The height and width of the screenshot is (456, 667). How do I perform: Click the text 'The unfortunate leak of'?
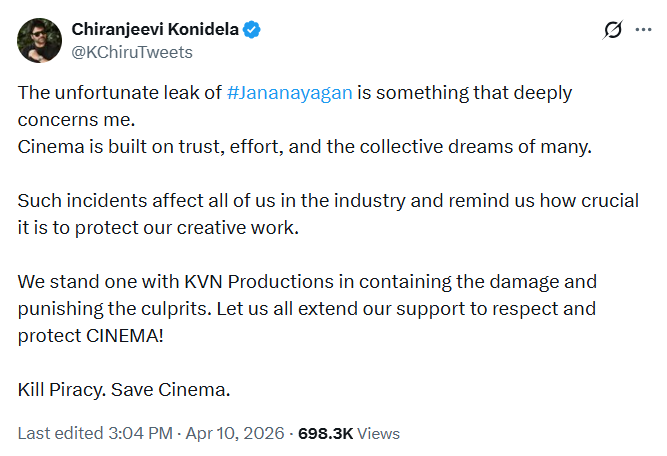click(x=120, y=93)
